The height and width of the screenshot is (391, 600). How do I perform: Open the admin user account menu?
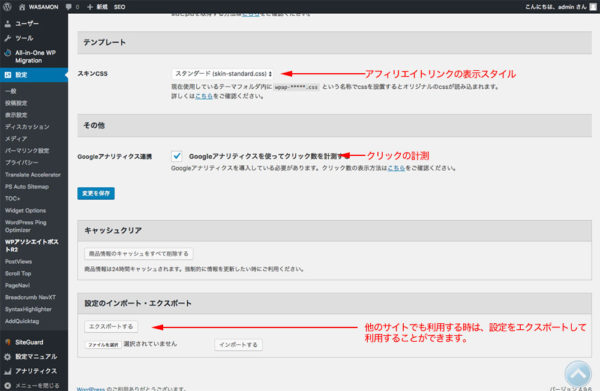tap(560, 7)
